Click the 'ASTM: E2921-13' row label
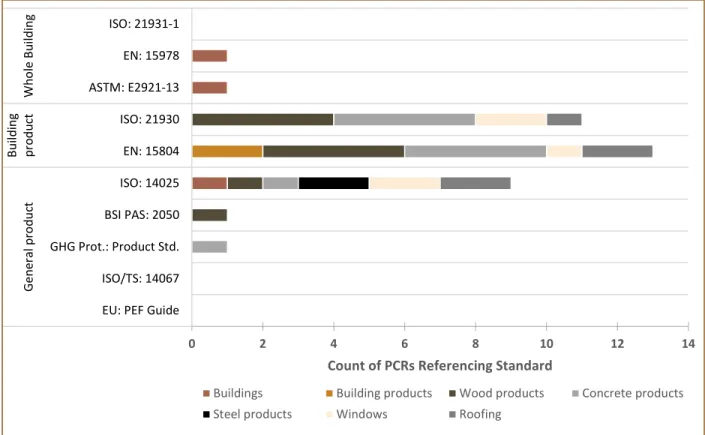The height and width of the screenshot is (435, 705). (x=134, y=87)
